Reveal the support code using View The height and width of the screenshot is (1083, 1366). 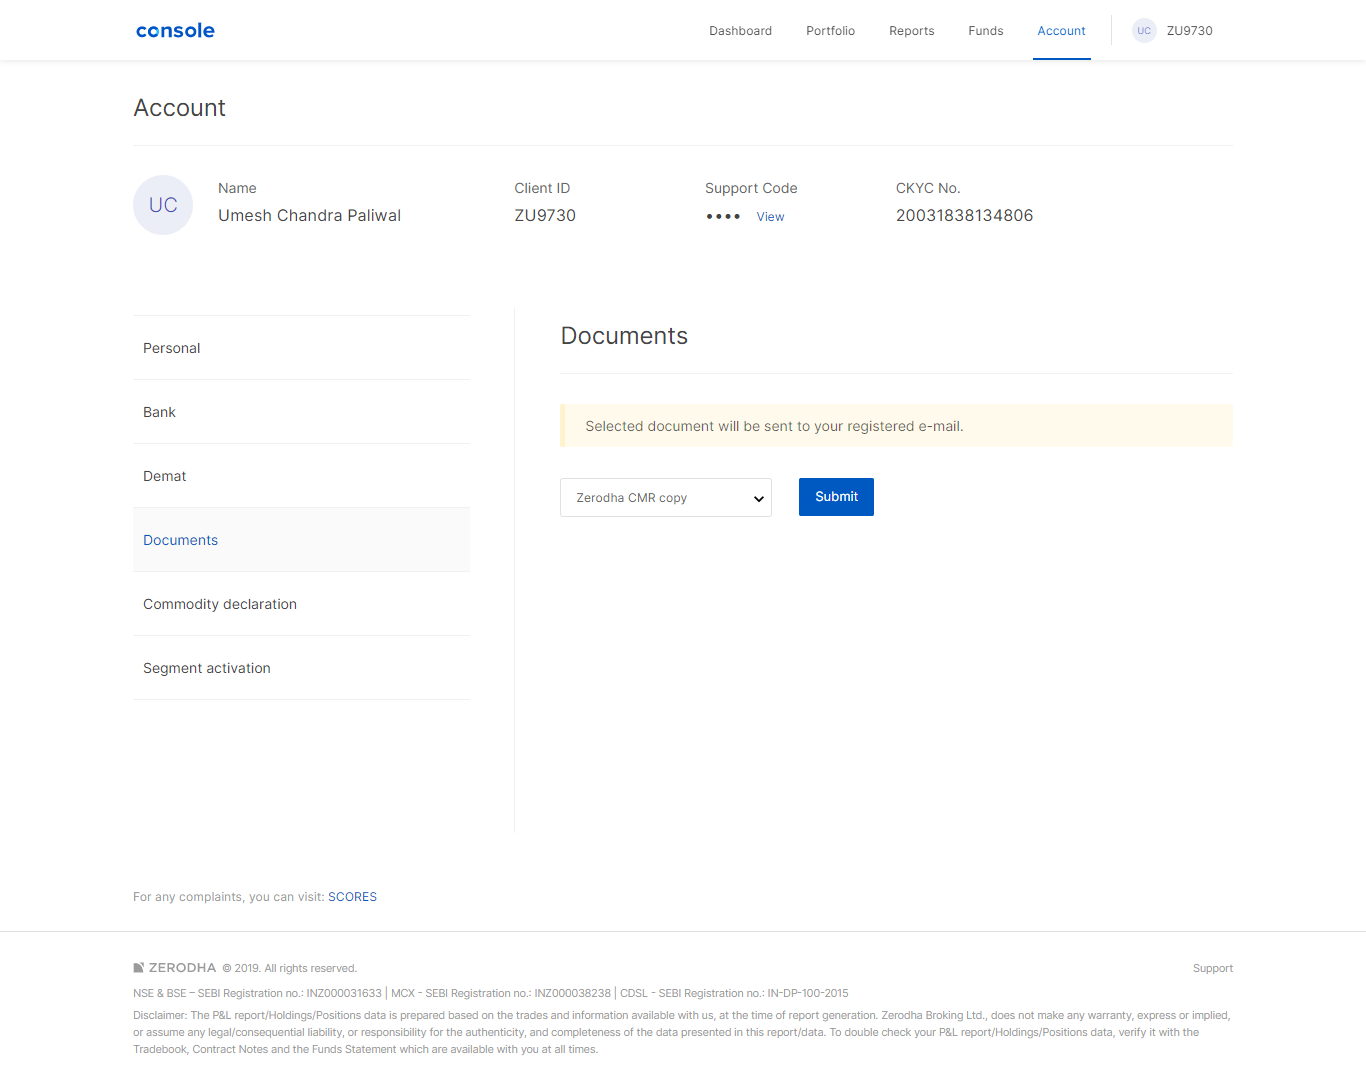click(x=770, y=216)
